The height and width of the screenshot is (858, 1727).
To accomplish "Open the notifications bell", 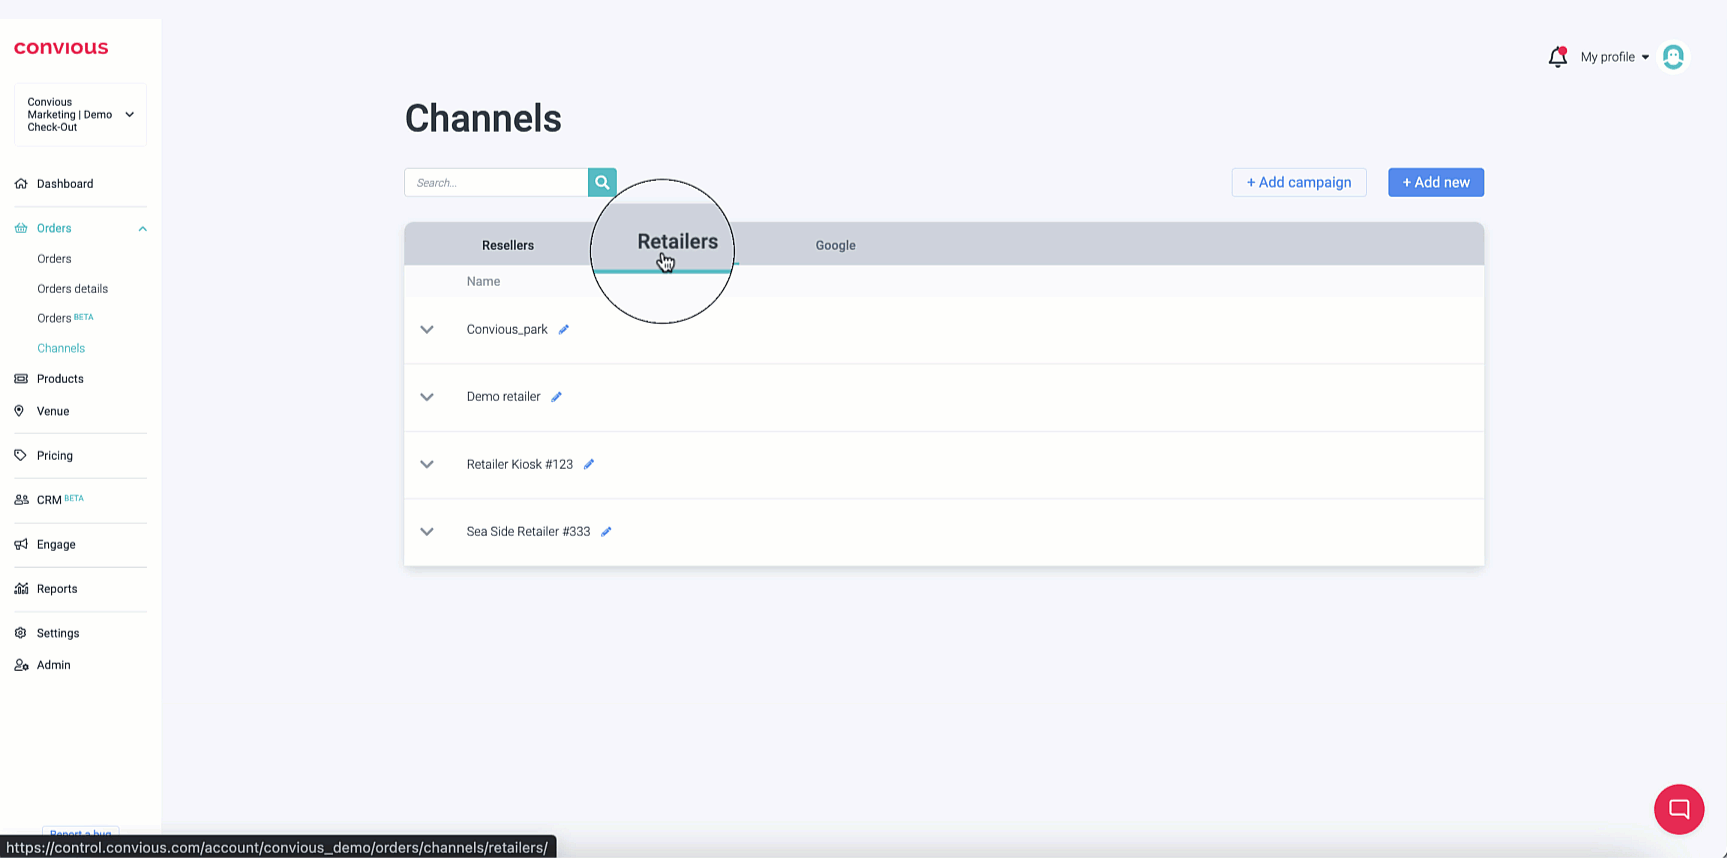I will click(1557, 57).
